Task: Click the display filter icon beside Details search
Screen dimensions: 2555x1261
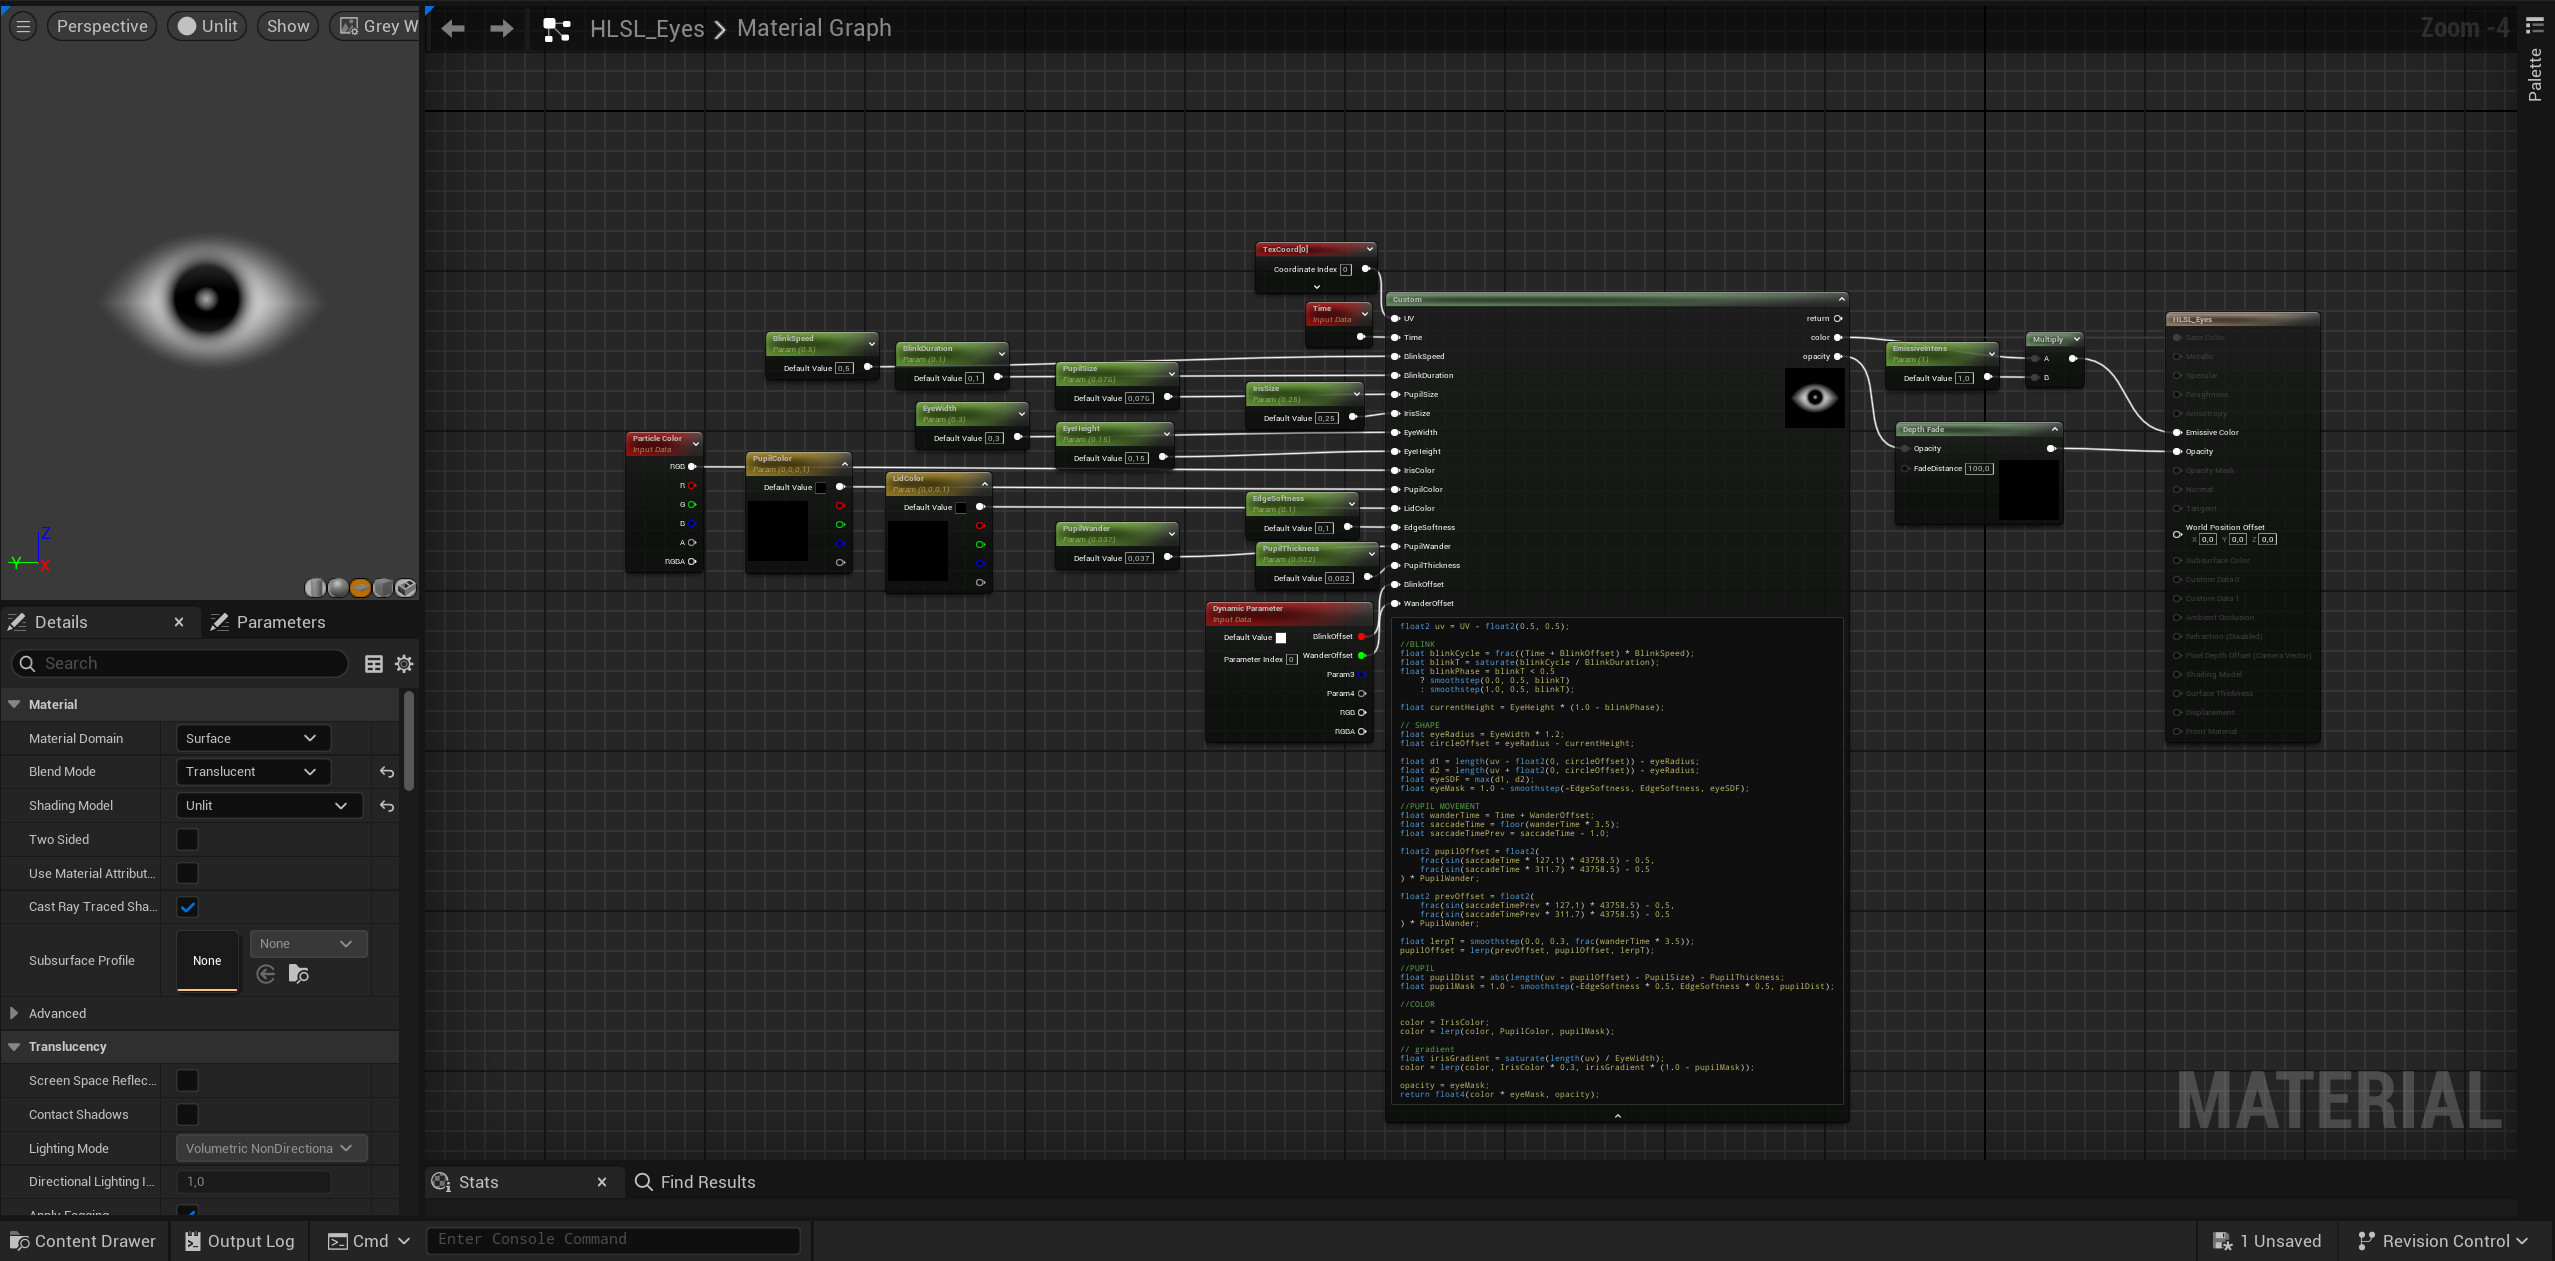Action: [x=374, y=663]
